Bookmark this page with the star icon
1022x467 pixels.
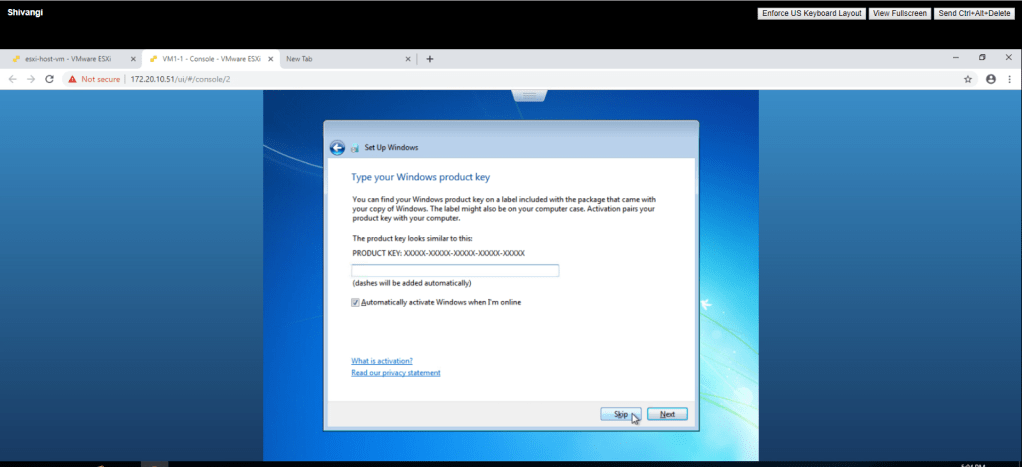[968, 79]
